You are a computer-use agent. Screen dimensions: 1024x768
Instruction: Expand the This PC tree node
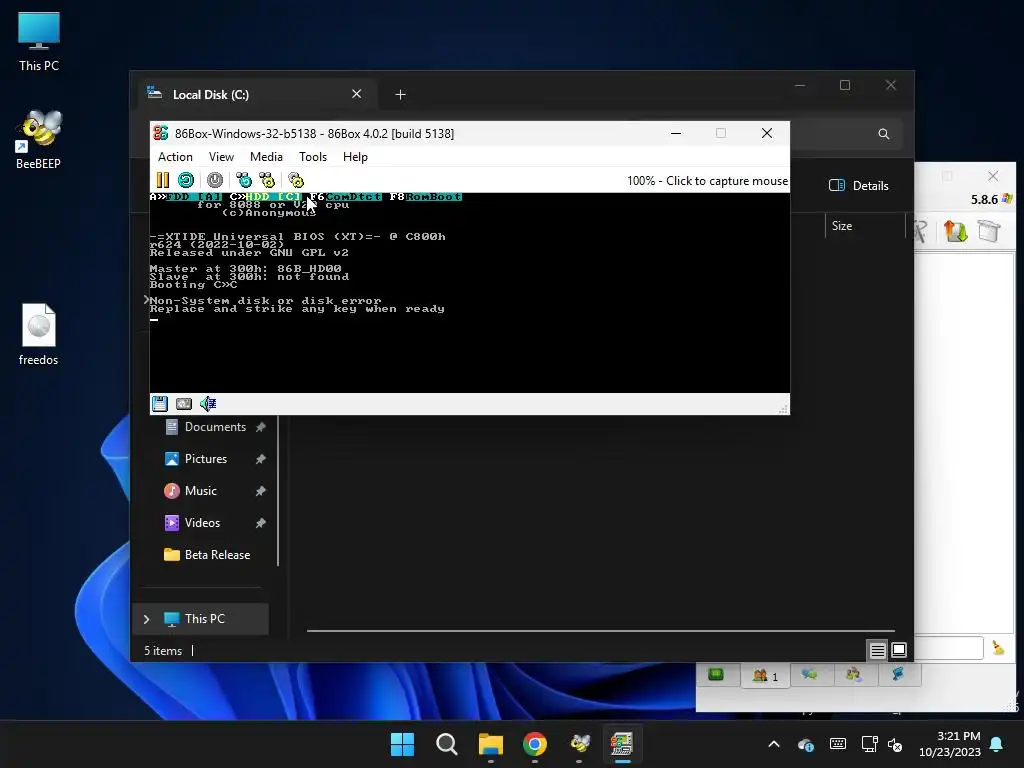click(146, 619)
